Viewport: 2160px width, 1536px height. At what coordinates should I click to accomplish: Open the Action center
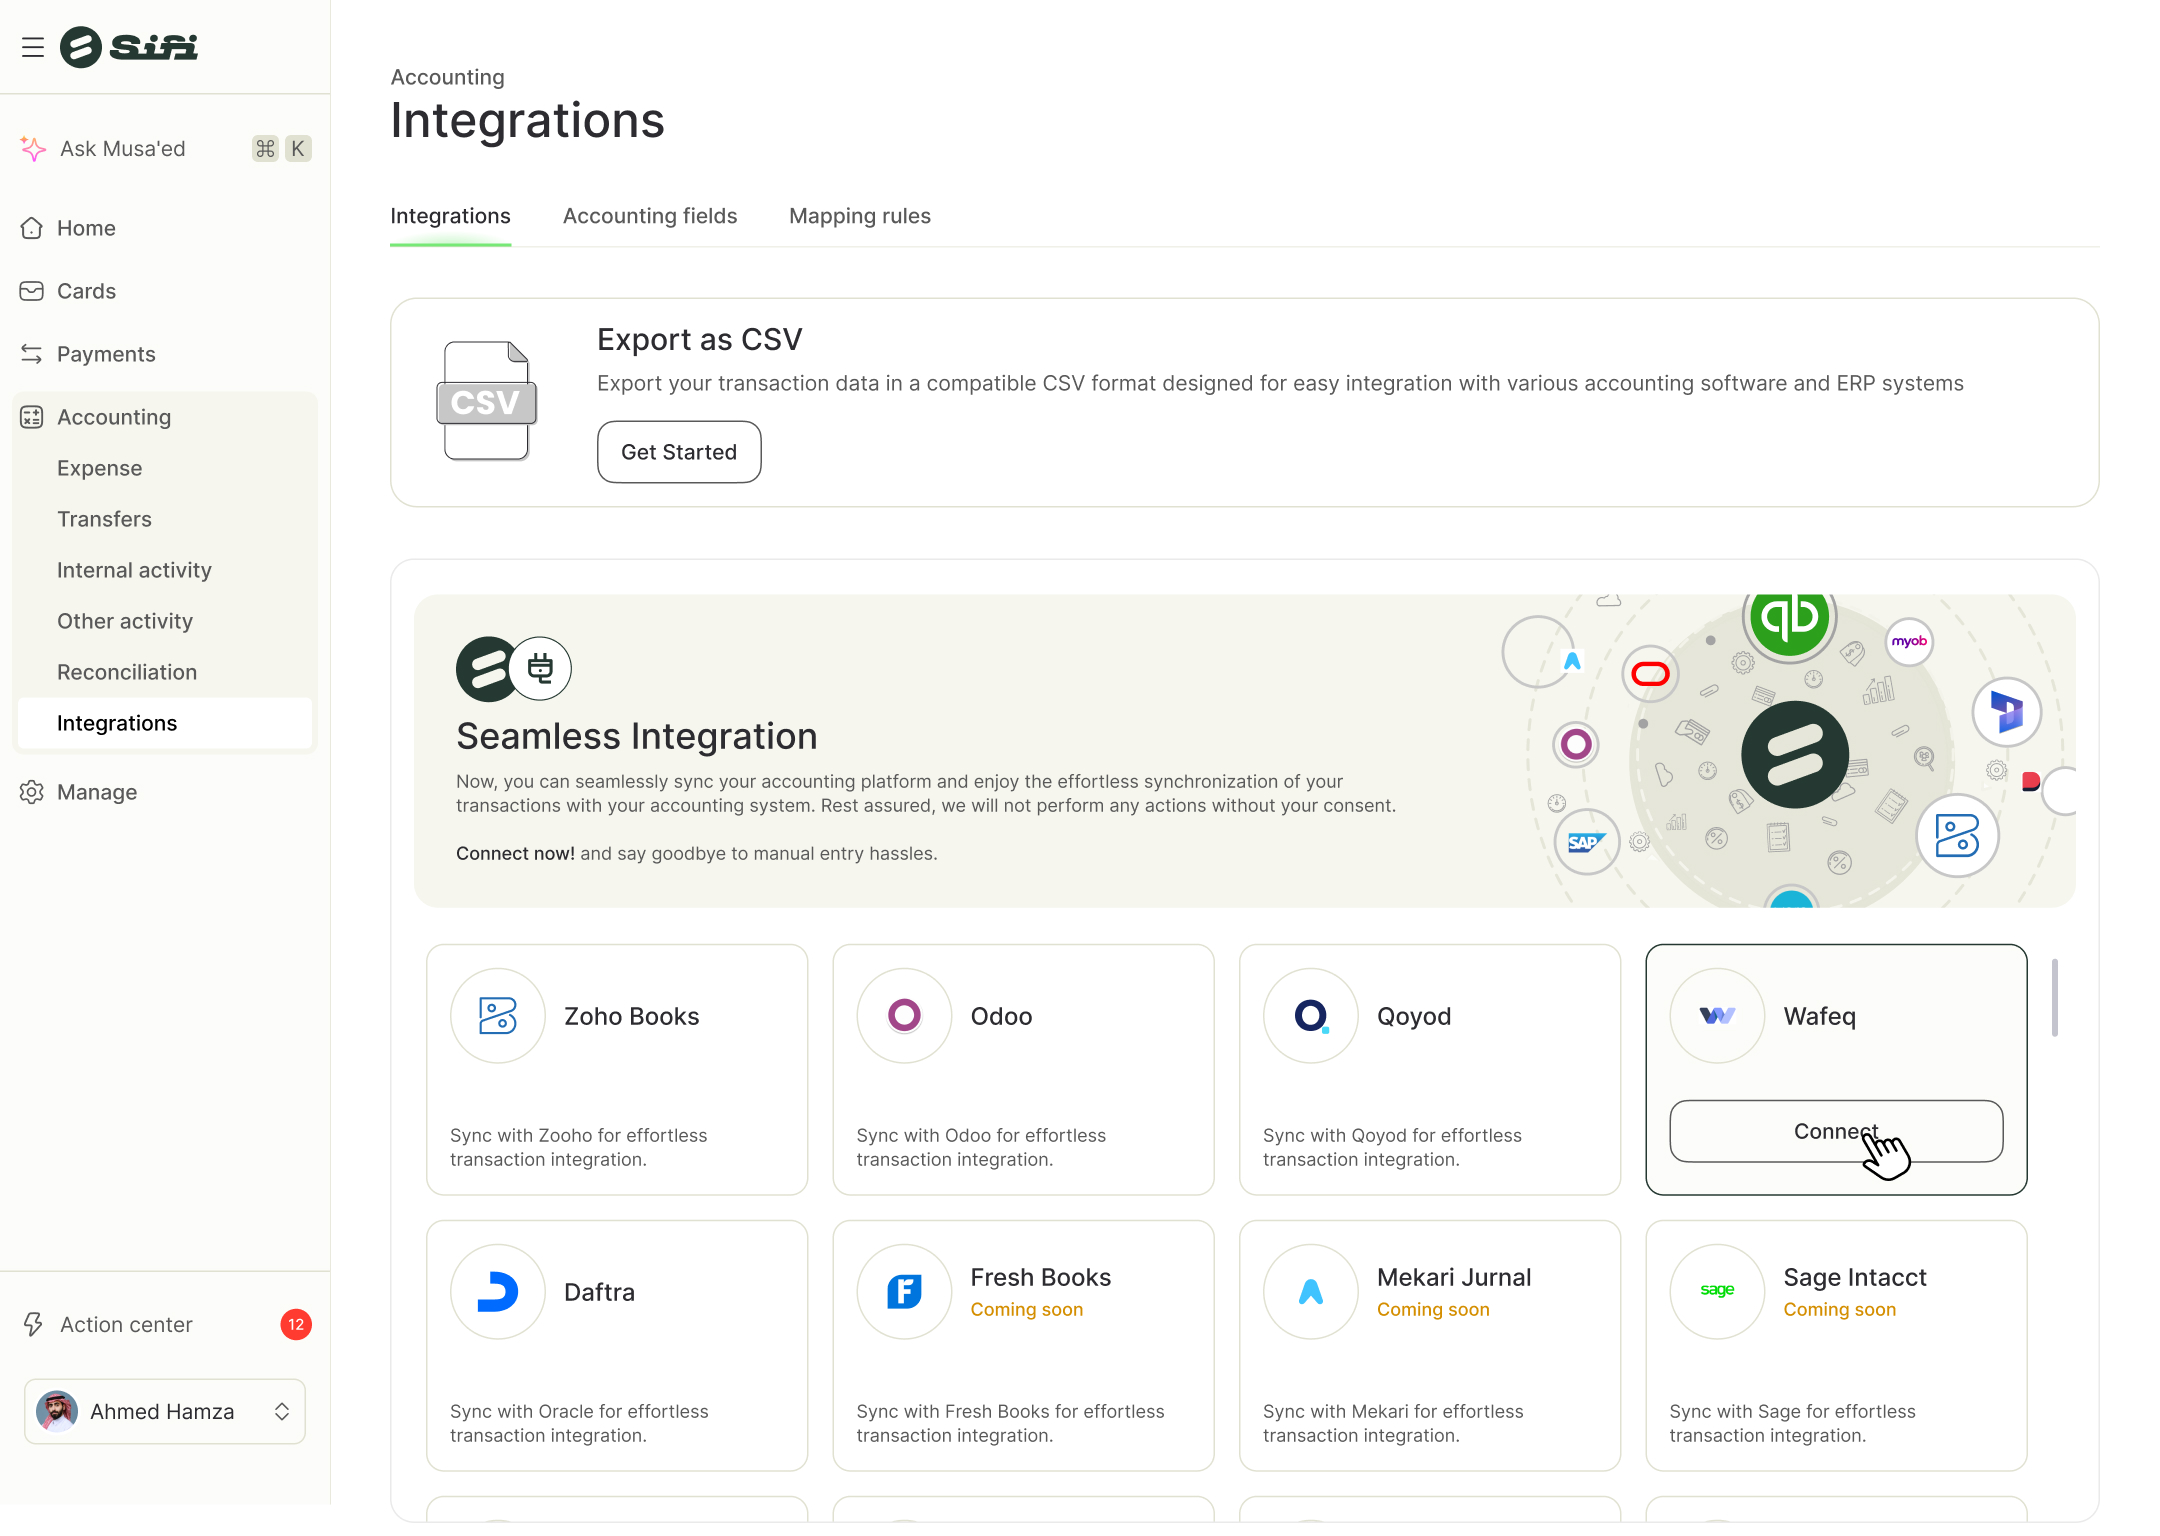click(x=165, y=1324)
